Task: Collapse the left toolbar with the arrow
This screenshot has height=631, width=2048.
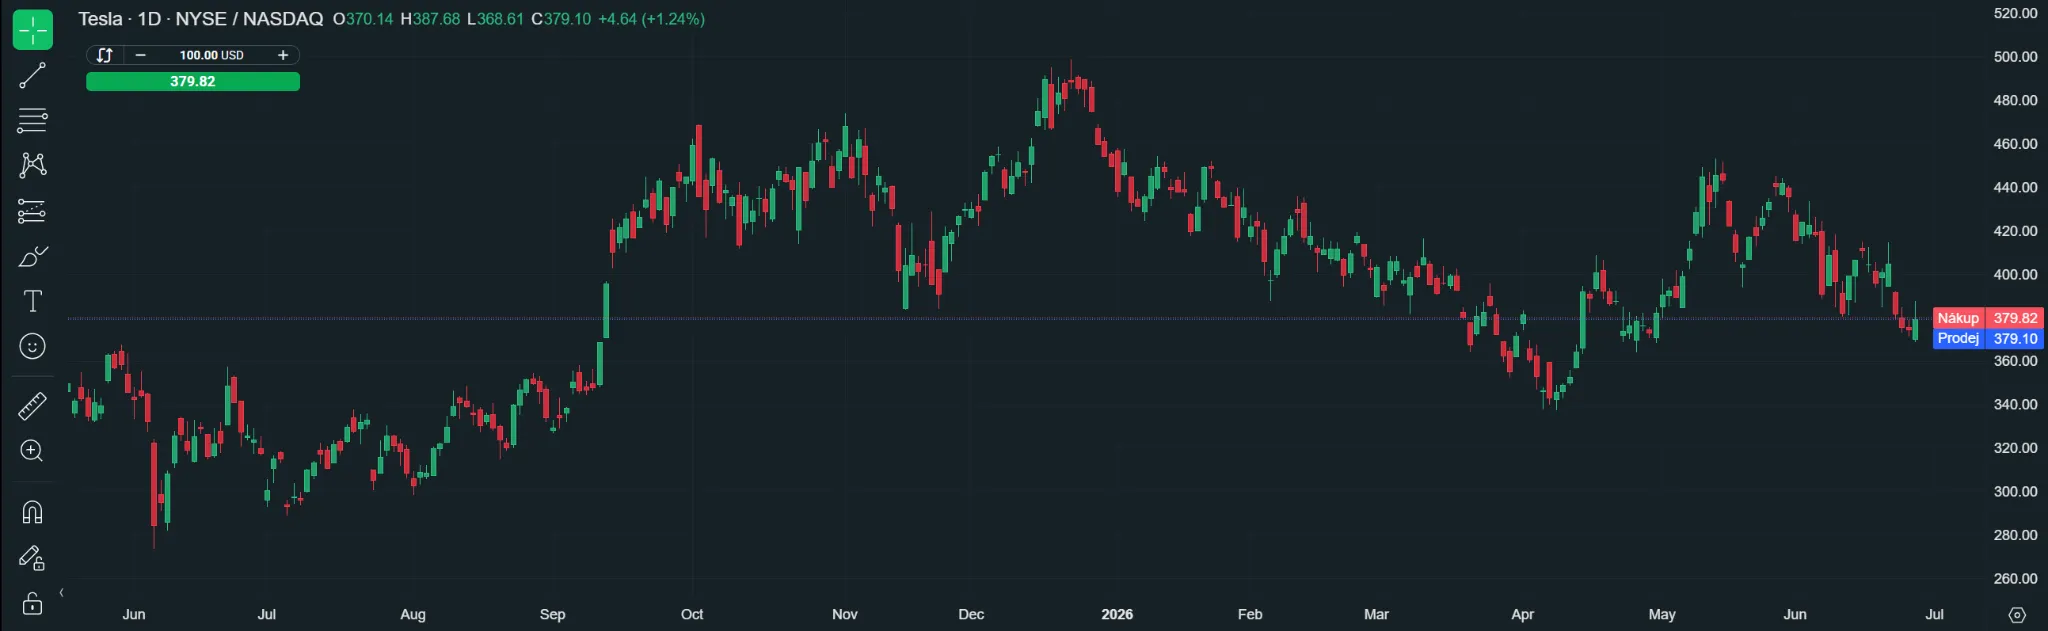Action: tap(62, 593)
